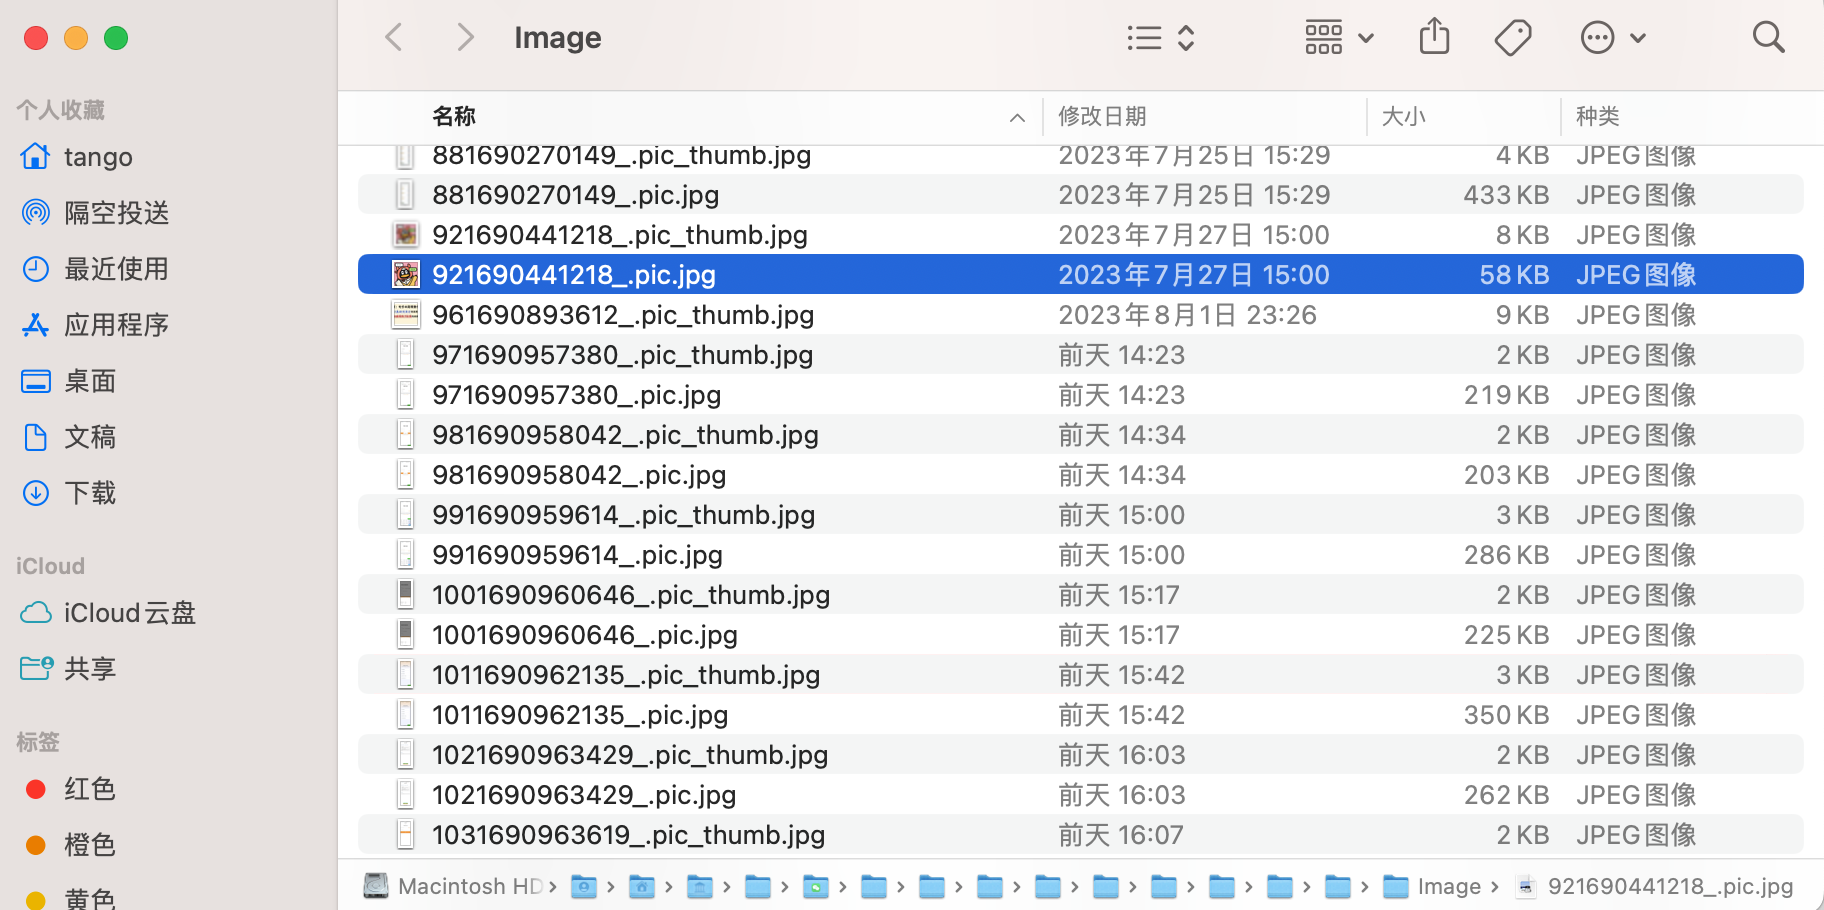The height and width of the screenshot is (910, 1824).
Task: Select file 961690893612_.pic_thumb.jpg
Action: click(622, 315)
